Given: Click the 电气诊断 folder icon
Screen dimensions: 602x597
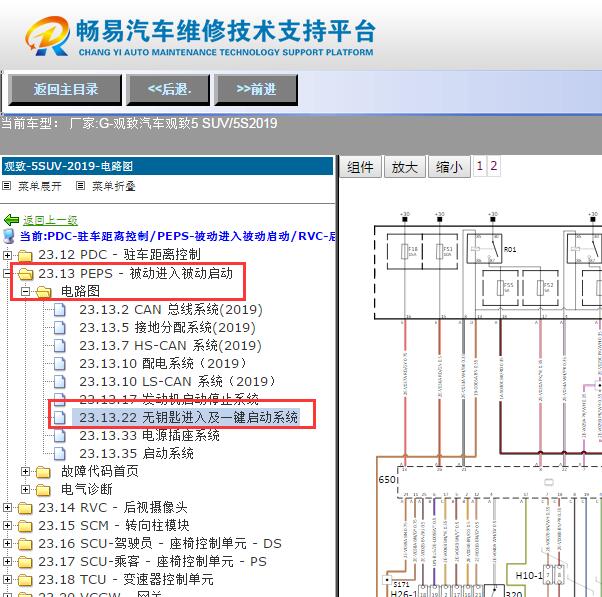Looking at the screenshot, I should [x=43, y=490].
